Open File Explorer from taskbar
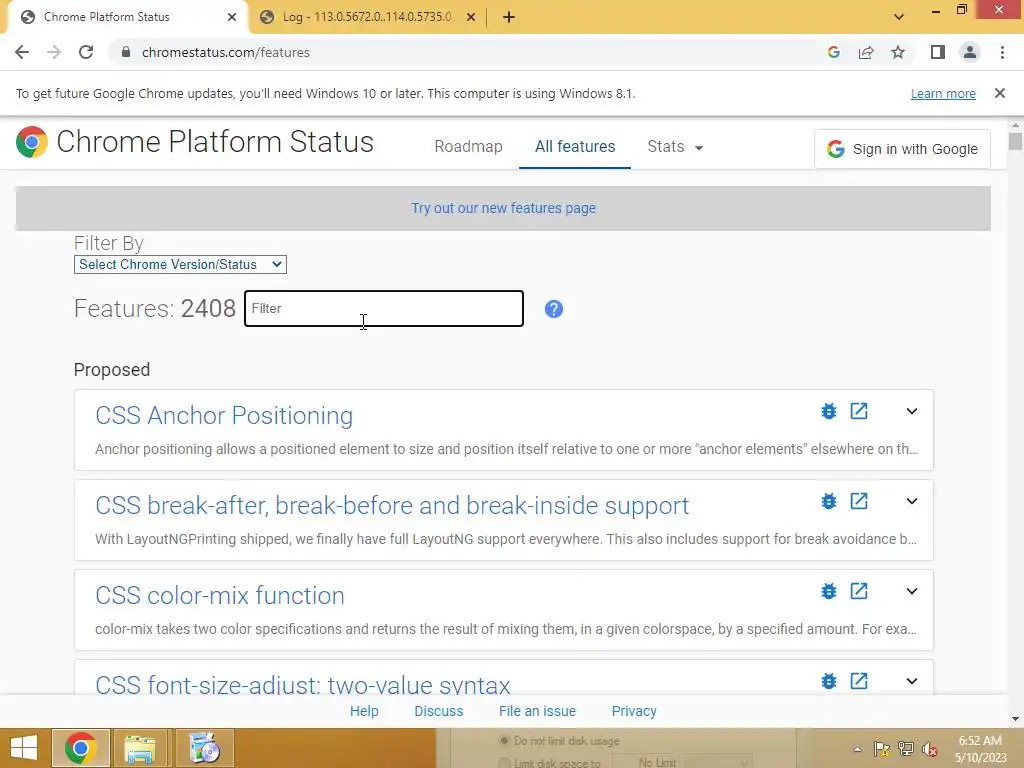Screen dimensions: 1024x768 pyautogui.click(x=140, y=748)
